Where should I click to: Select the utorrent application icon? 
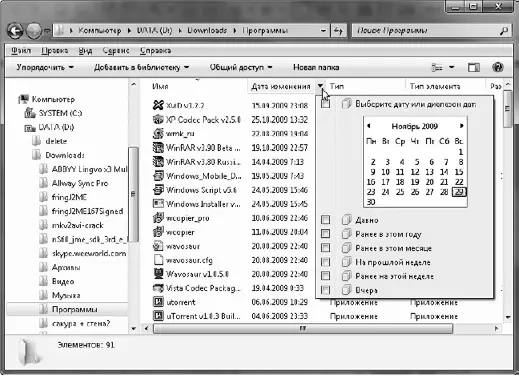point(158,302)
